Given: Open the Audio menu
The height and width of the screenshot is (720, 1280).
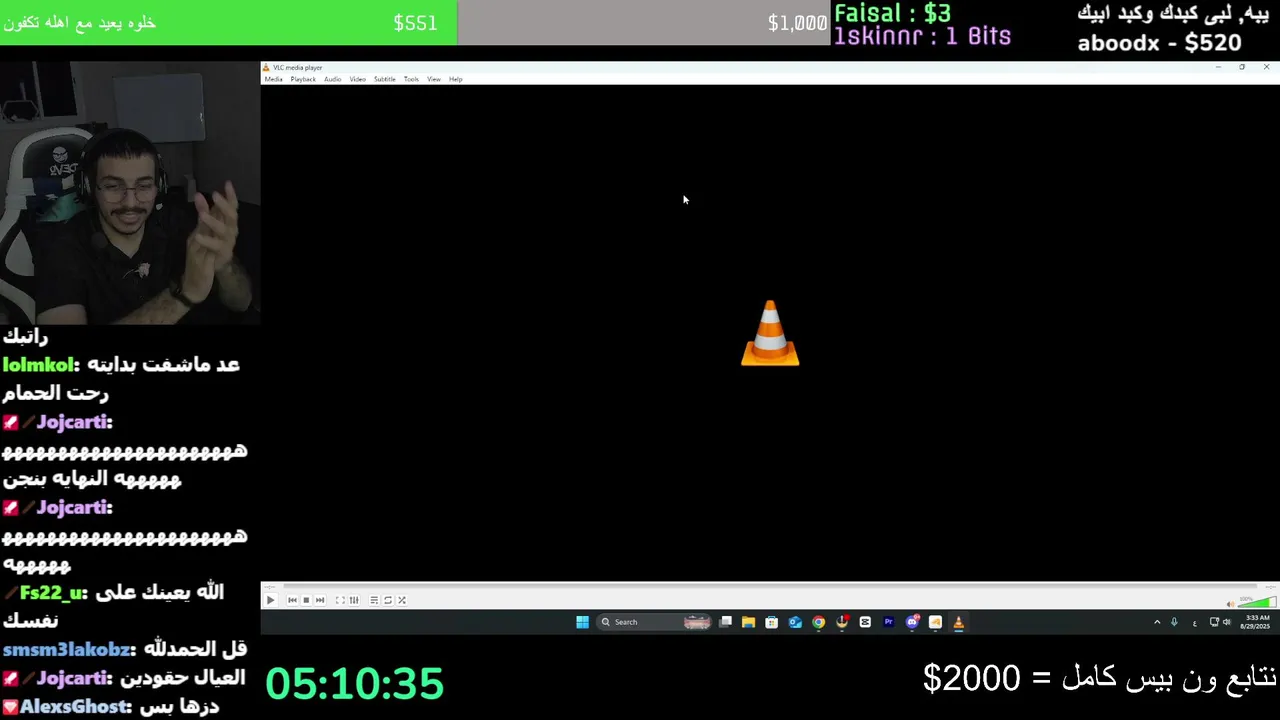Looking at the screenshot, I should 332,79.
